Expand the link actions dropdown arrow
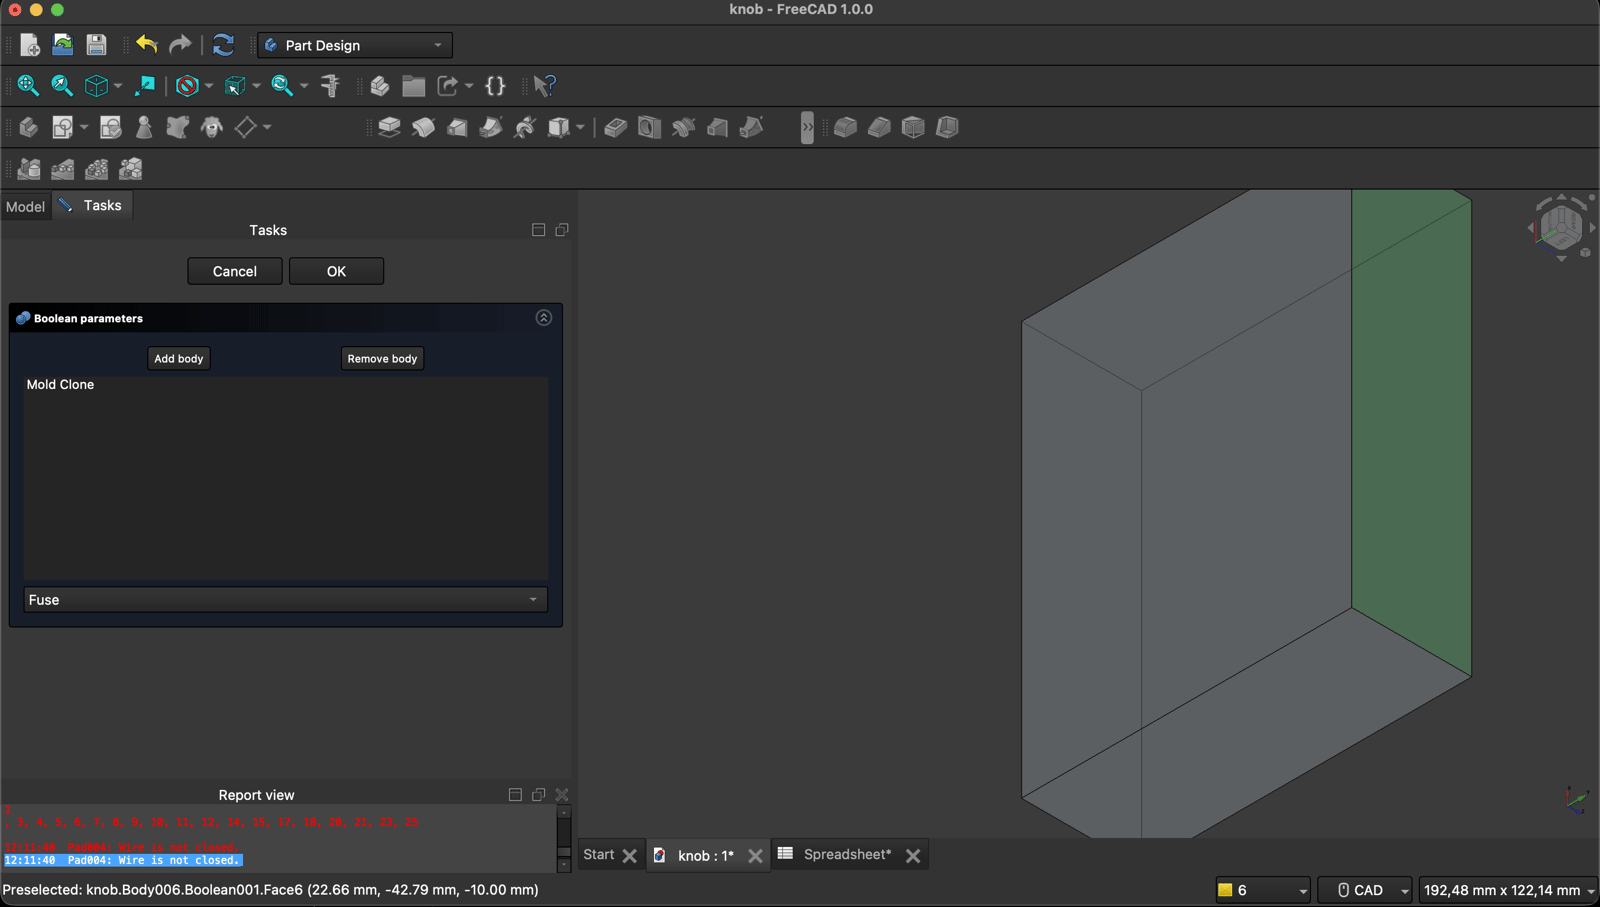 [469, 86]
